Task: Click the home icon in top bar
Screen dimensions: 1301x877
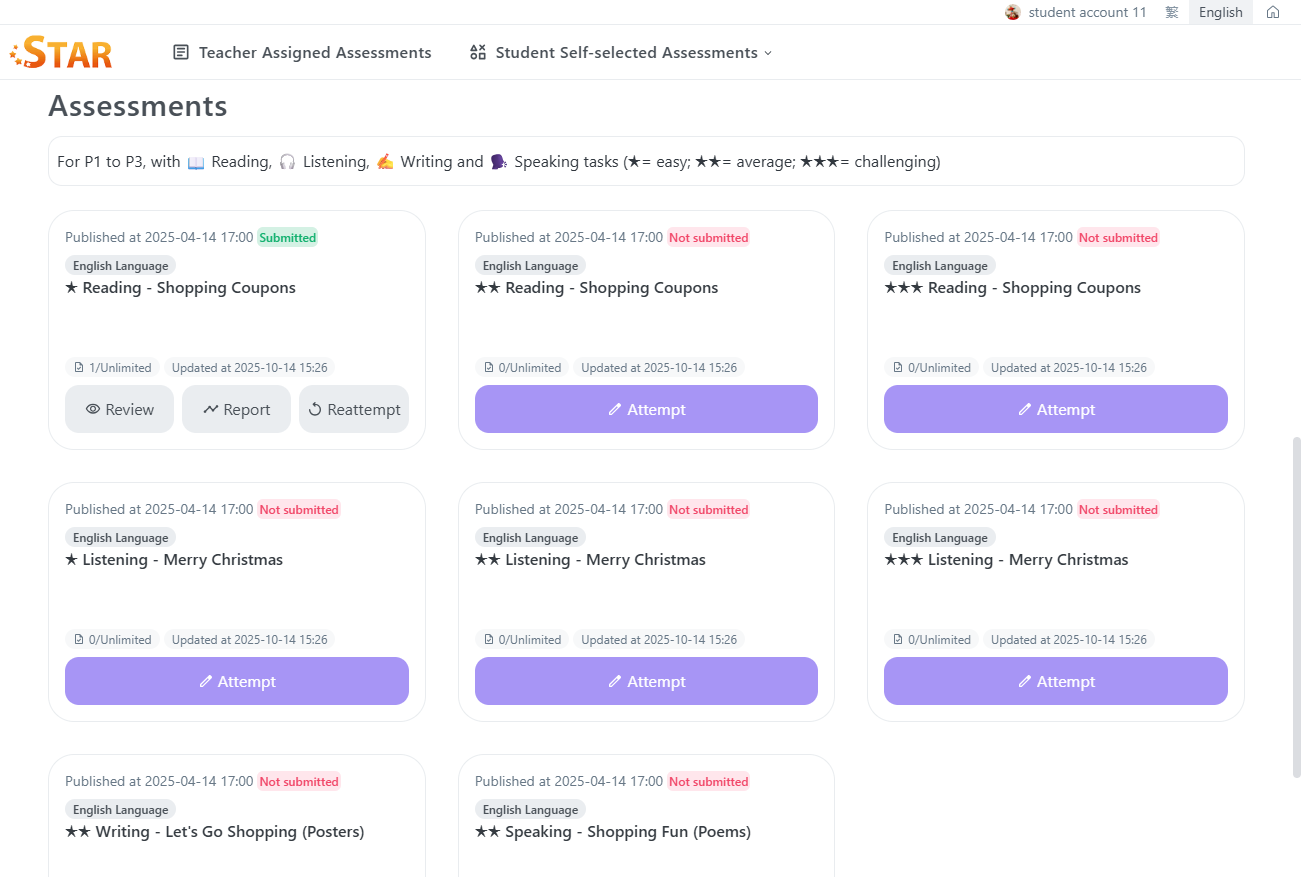Action: tap(1273, 12)
